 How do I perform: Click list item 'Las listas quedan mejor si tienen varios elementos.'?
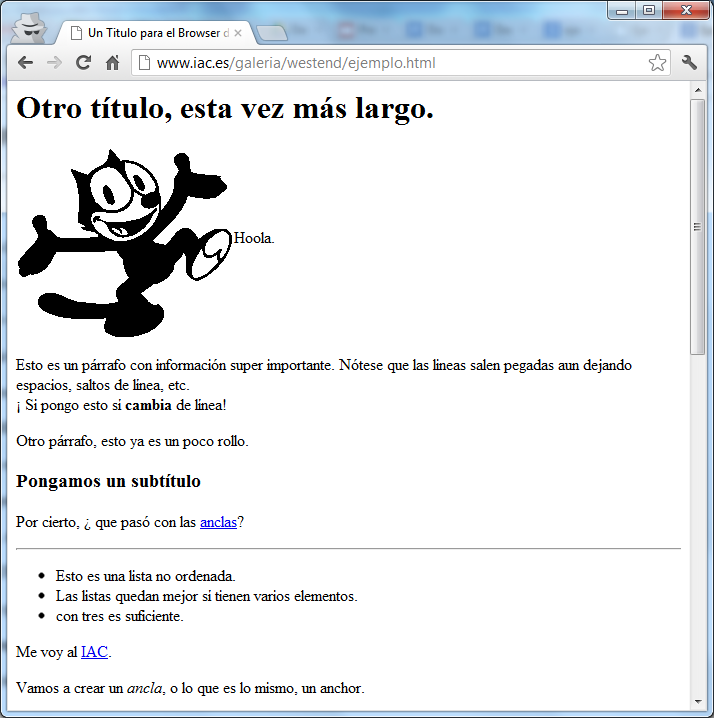pos(207,596)
